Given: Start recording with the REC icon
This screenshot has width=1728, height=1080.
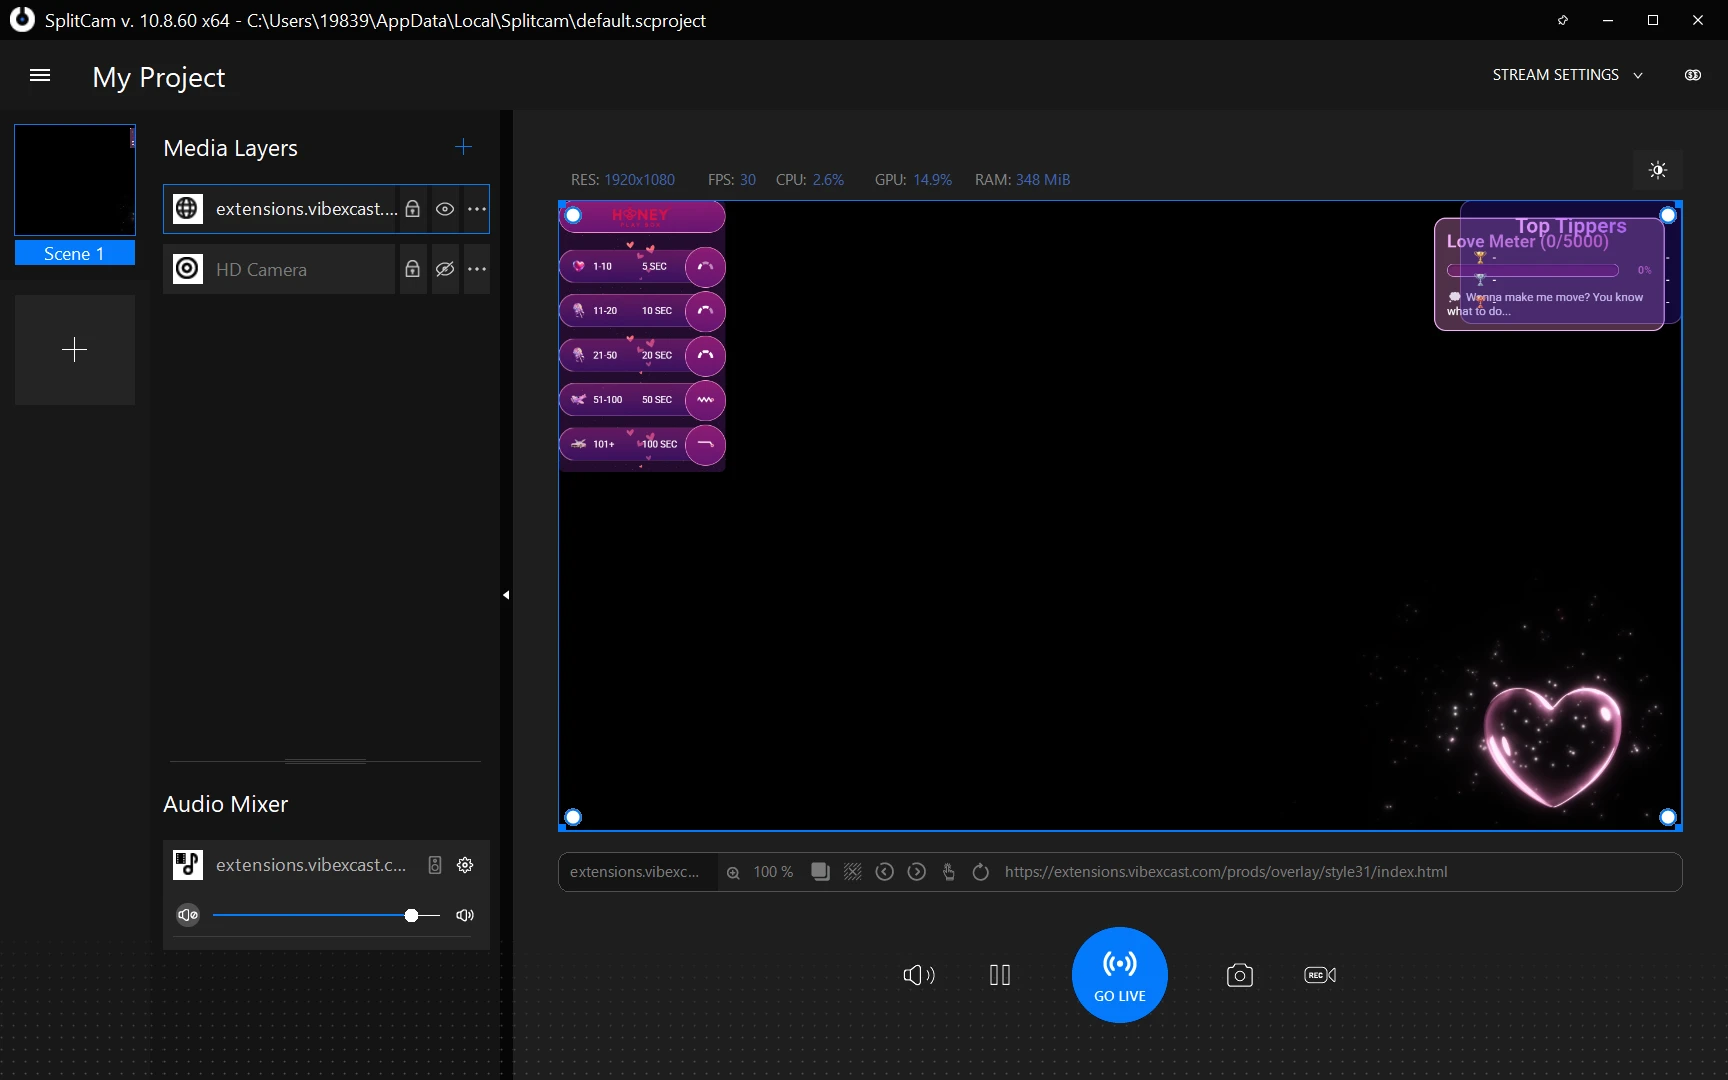Looking at the screenshot, I should [1319, 975].
